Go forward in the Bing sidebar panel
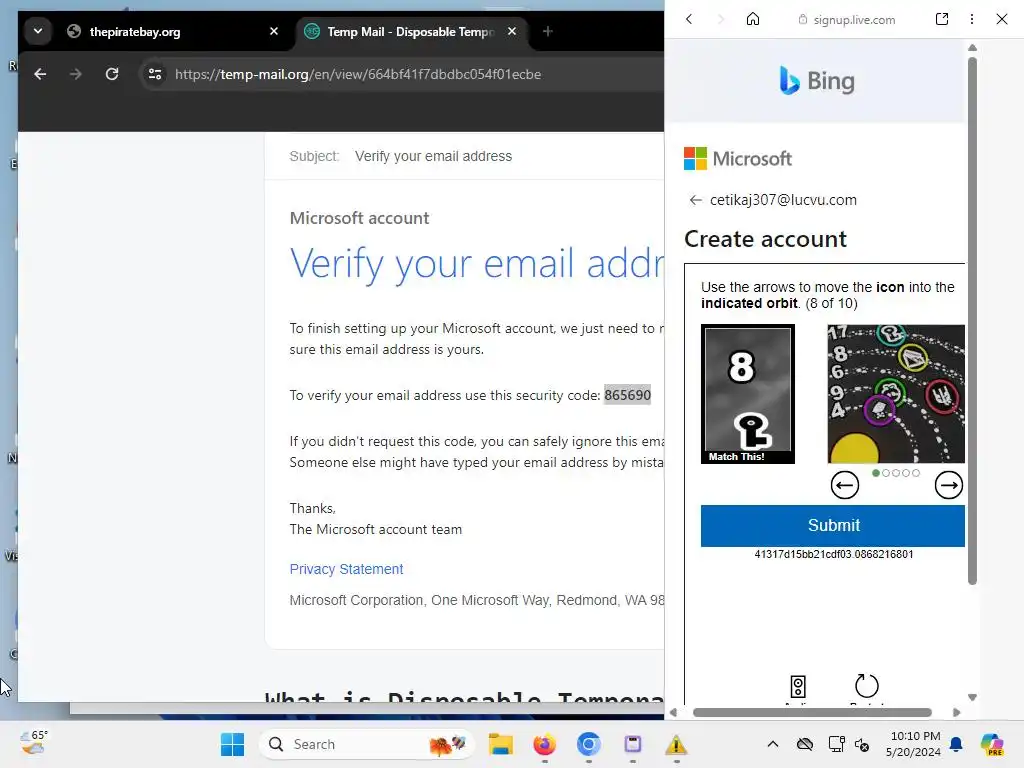1024x768 pixels. pos(720,19)
